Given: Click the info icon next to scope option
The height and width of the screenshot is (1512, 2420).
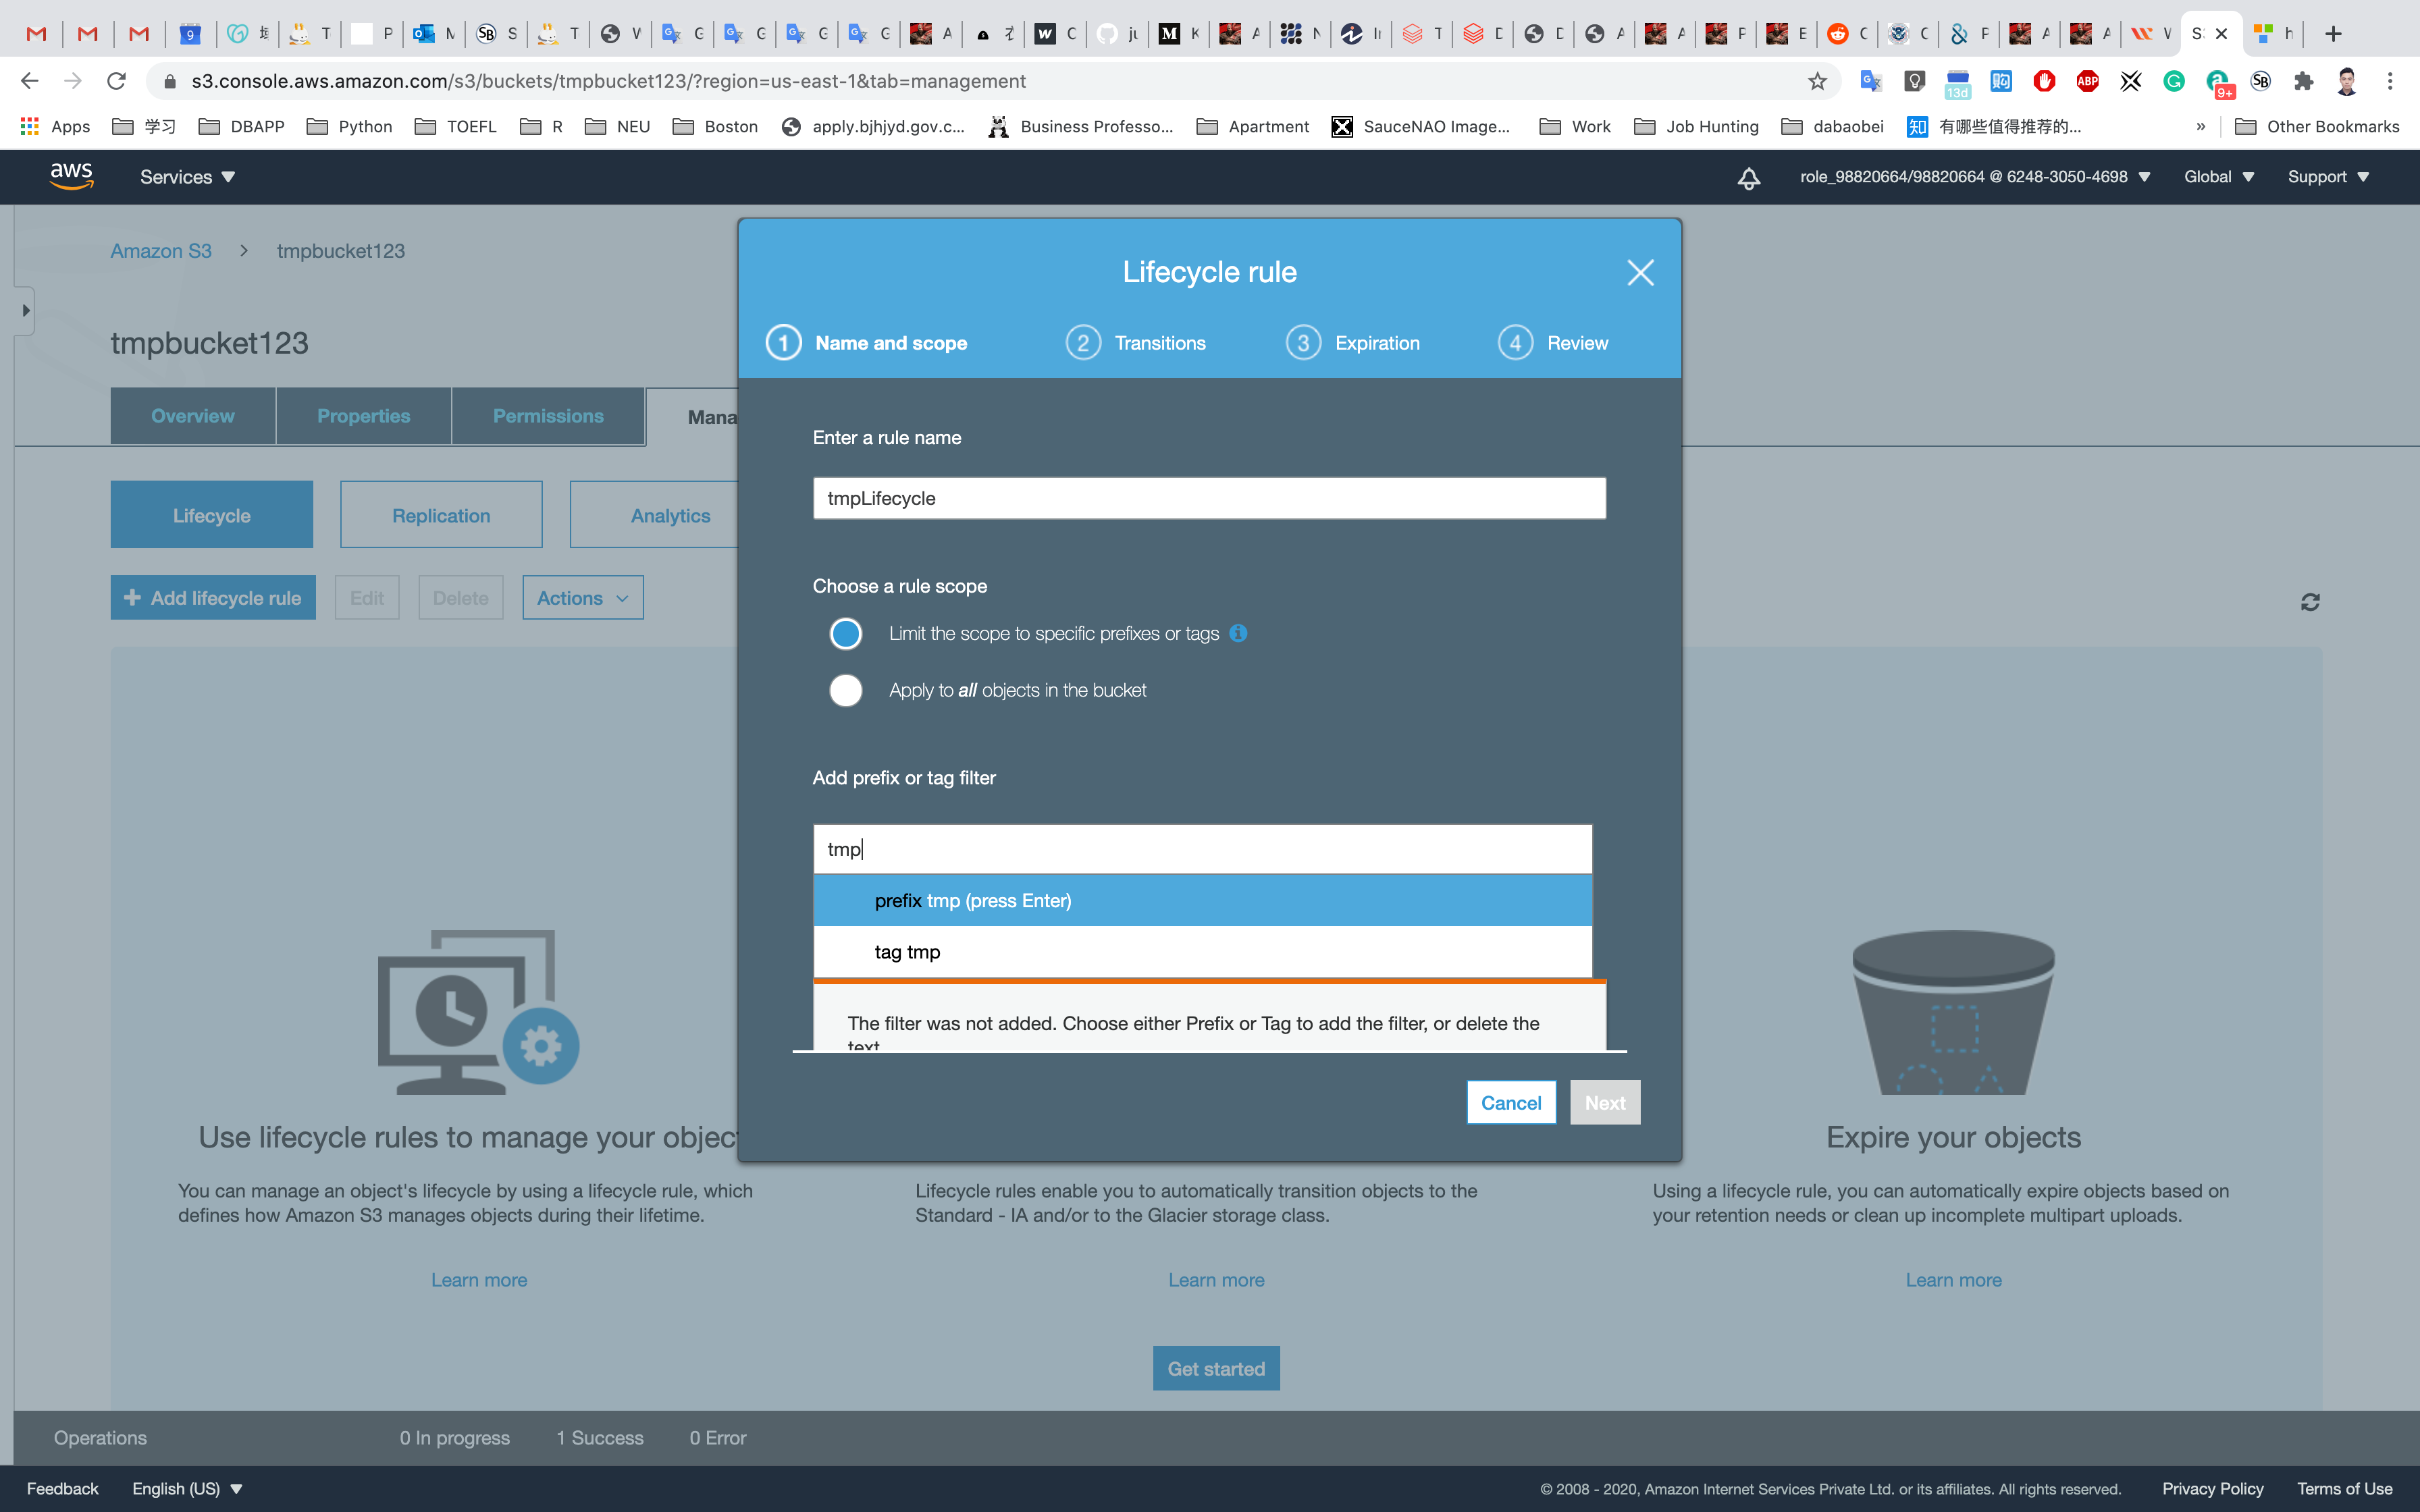Looking at the screenshot, I should coord(1238,633).
